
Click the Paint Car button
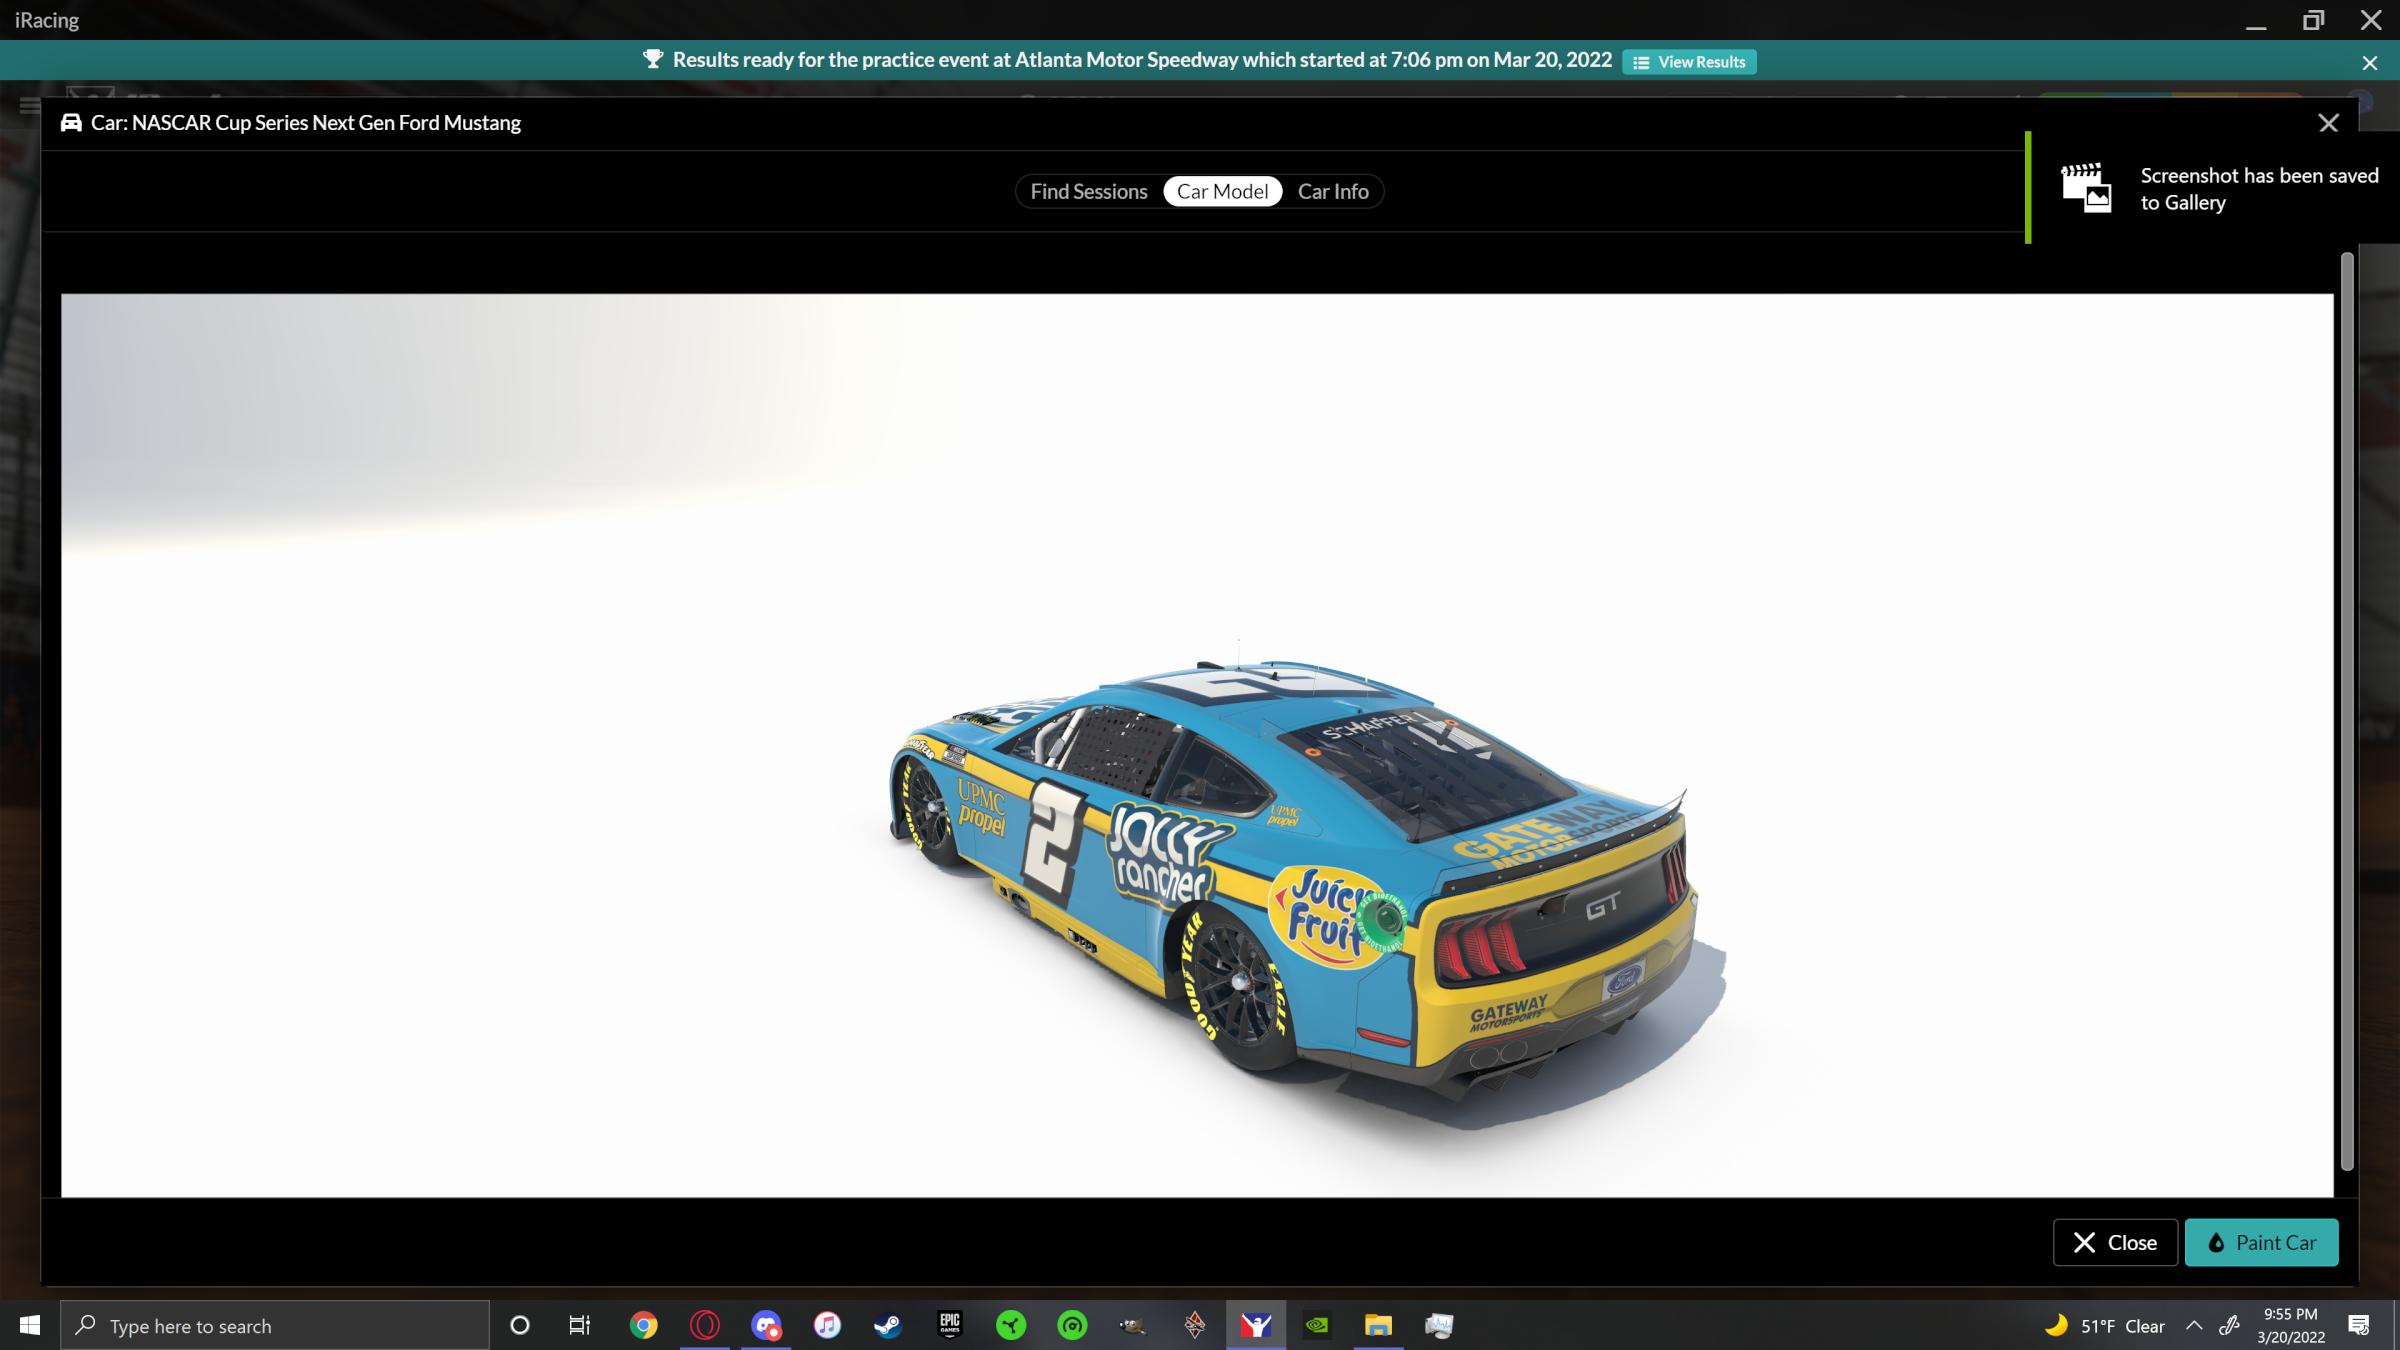click(2262, 1242)
